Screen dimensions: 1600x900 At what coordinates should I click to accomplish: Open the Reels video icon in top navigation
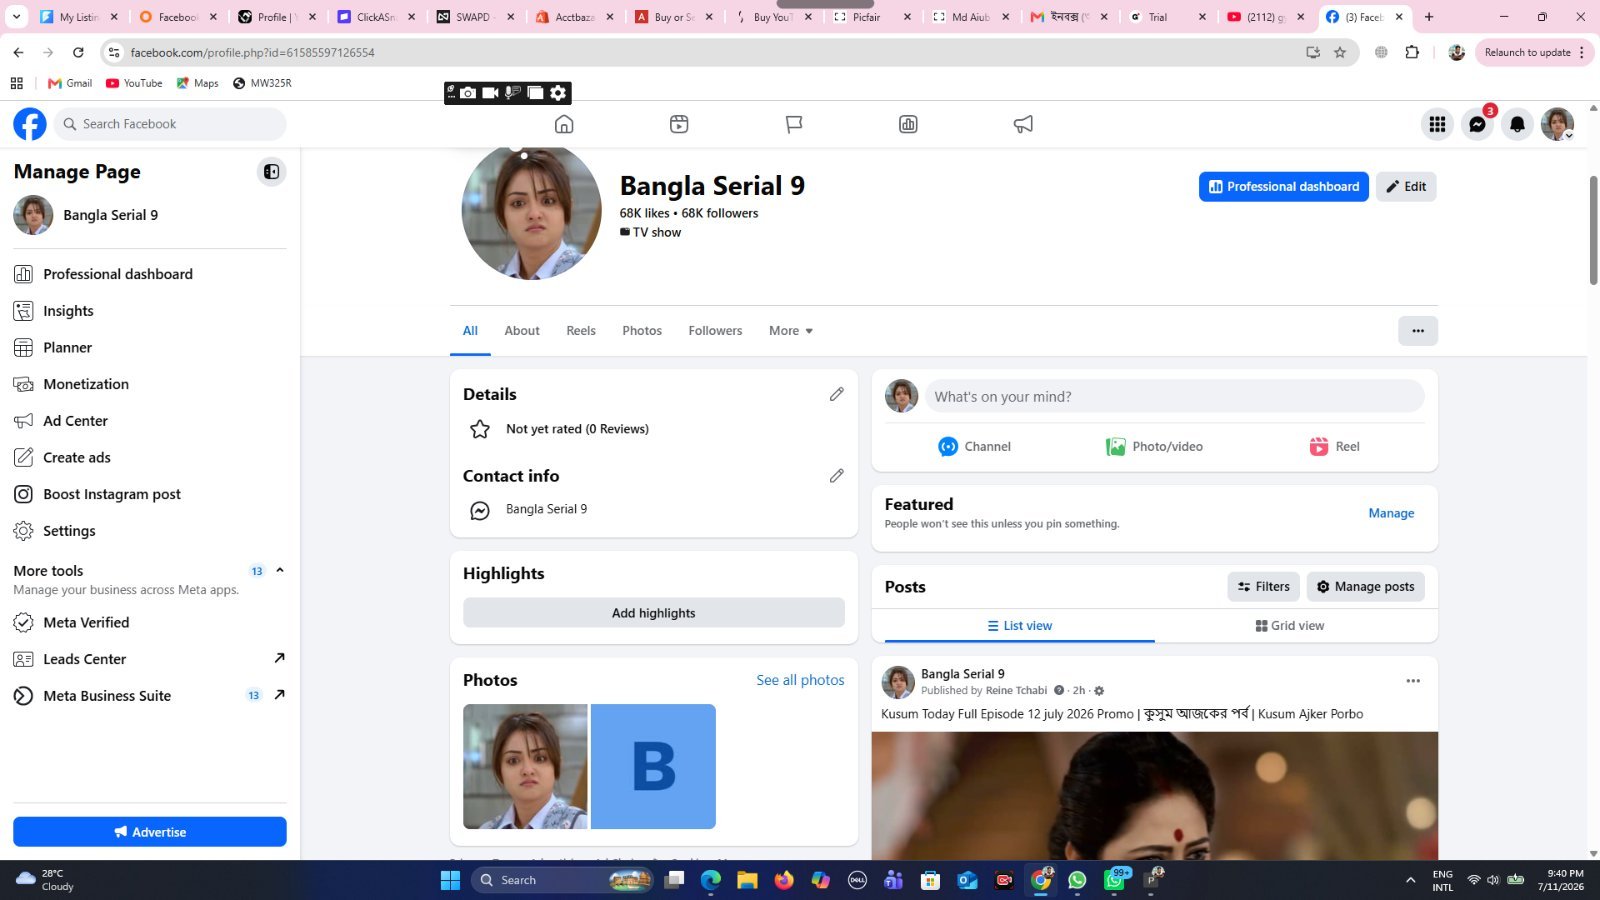(x=679, y=124)
